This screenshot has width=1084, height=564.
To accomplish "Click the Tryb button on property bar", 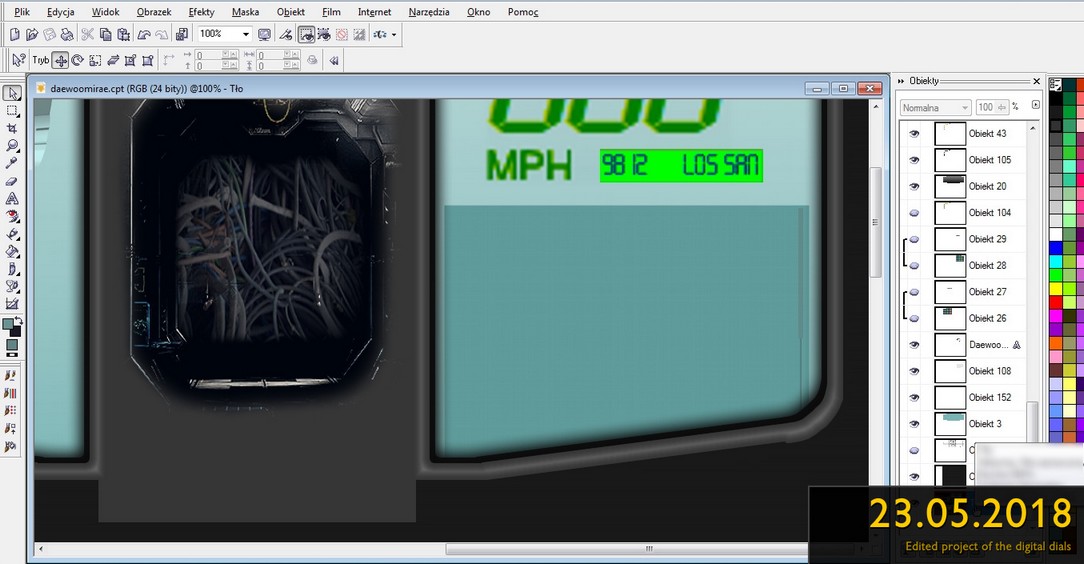I will tap(41, 60).
